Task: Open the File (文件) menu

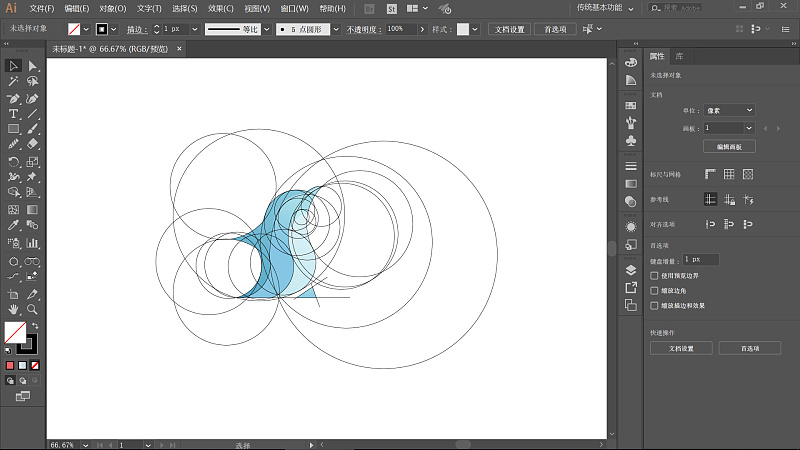Action: coord(42,9)
